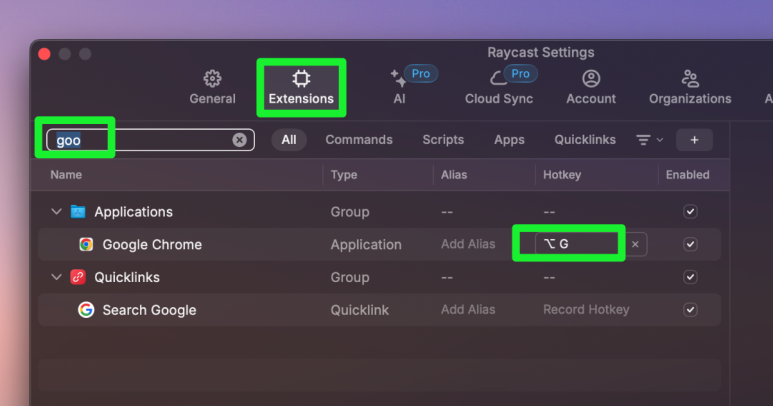Viewport: 773px width, 406px height.
Task: Collapse the Quicklinks group
Action: click(x=56, y=277)
